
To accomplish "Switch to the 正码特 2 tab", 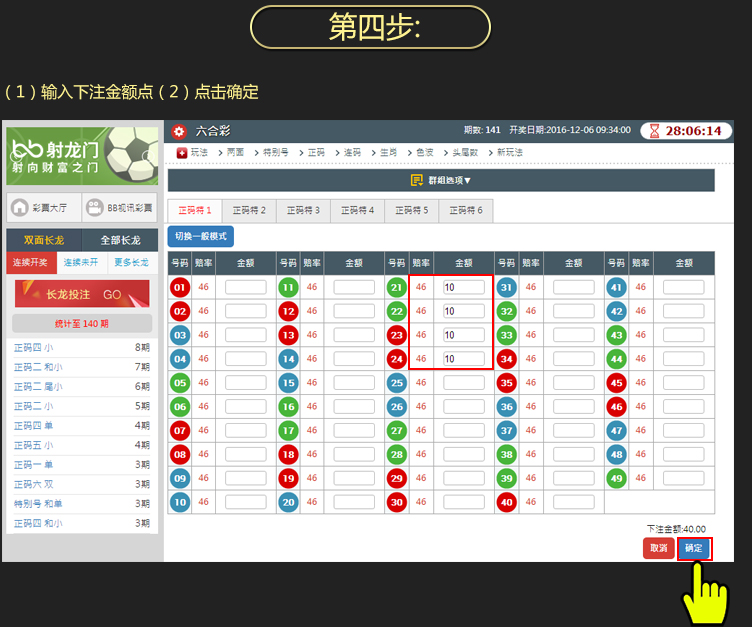I will point(249,210).
